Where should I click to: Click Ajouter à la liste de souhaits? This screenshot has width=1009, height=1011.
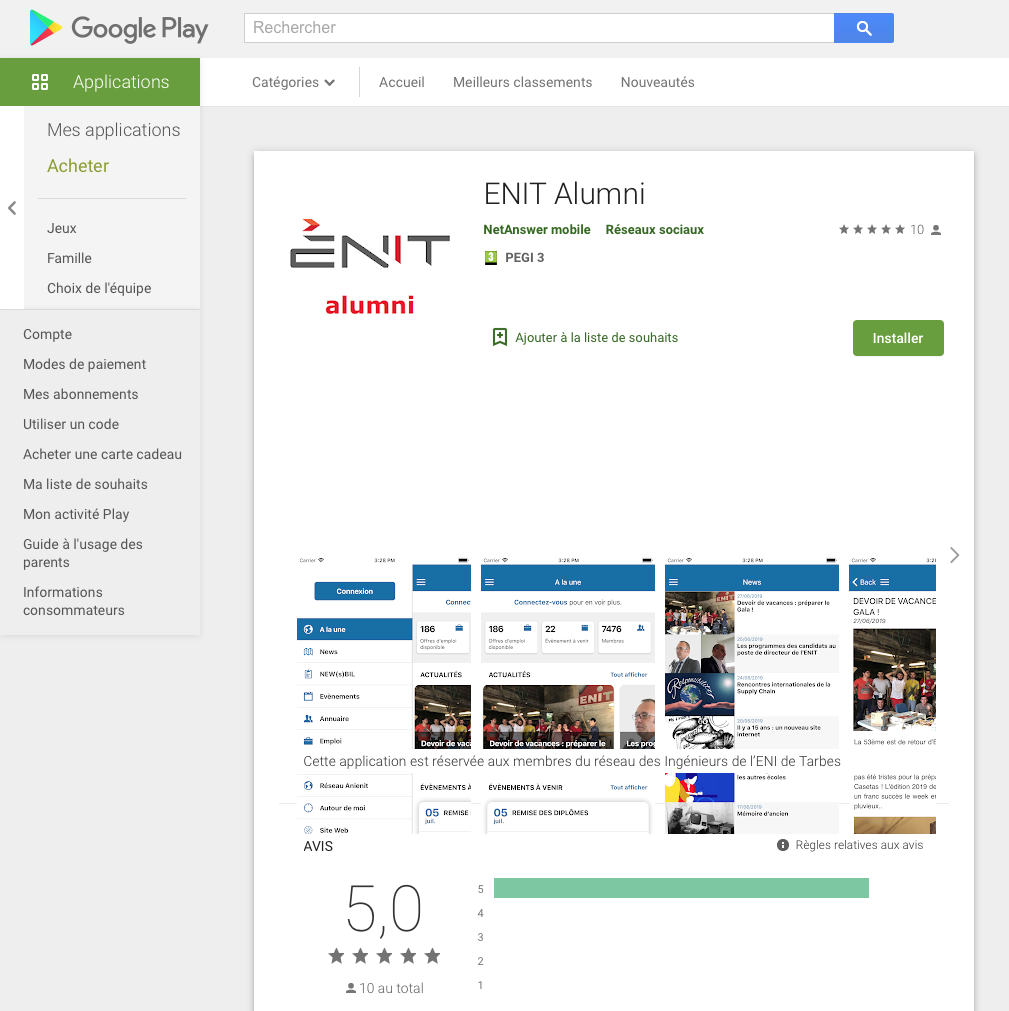(x=596, y=338)
